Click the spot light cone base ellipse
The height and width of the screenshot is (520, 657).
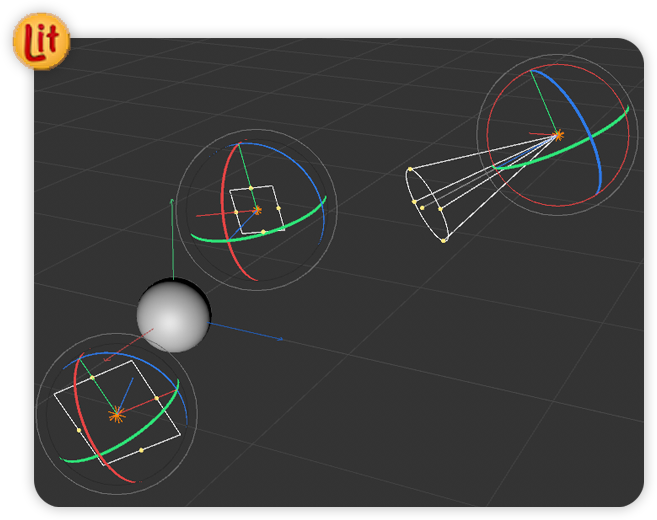(x=427, y=204)
